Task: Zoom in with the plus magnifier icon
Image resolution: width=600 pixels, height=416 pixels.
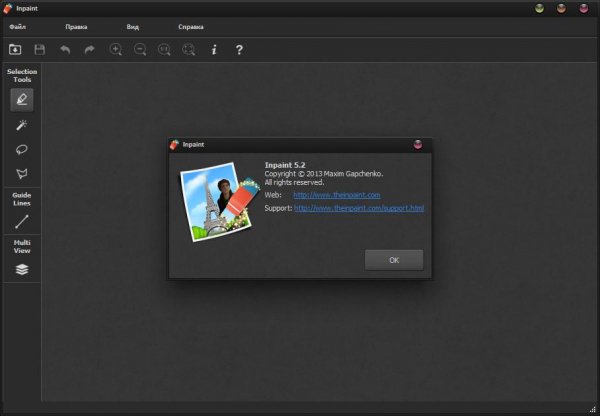Action: click(116, 49)
